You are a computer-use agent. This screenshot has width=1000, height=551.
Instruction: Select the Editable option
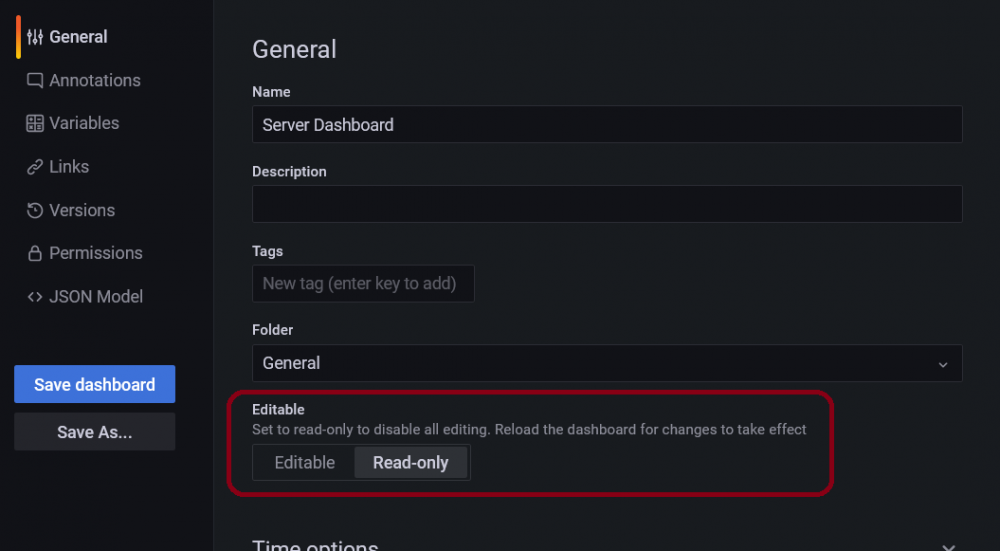point(304,462)
